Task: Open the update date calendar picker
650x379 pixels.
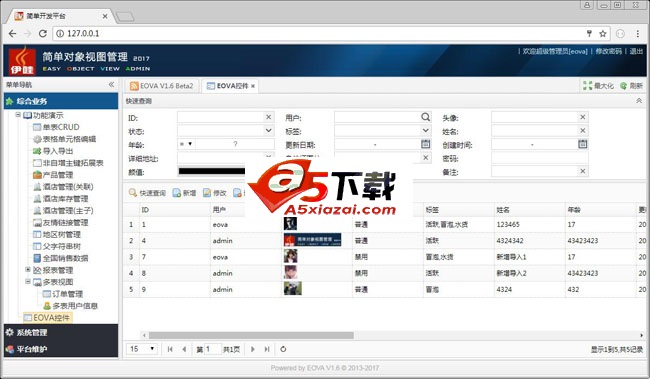Action: (x=425, y=144)
